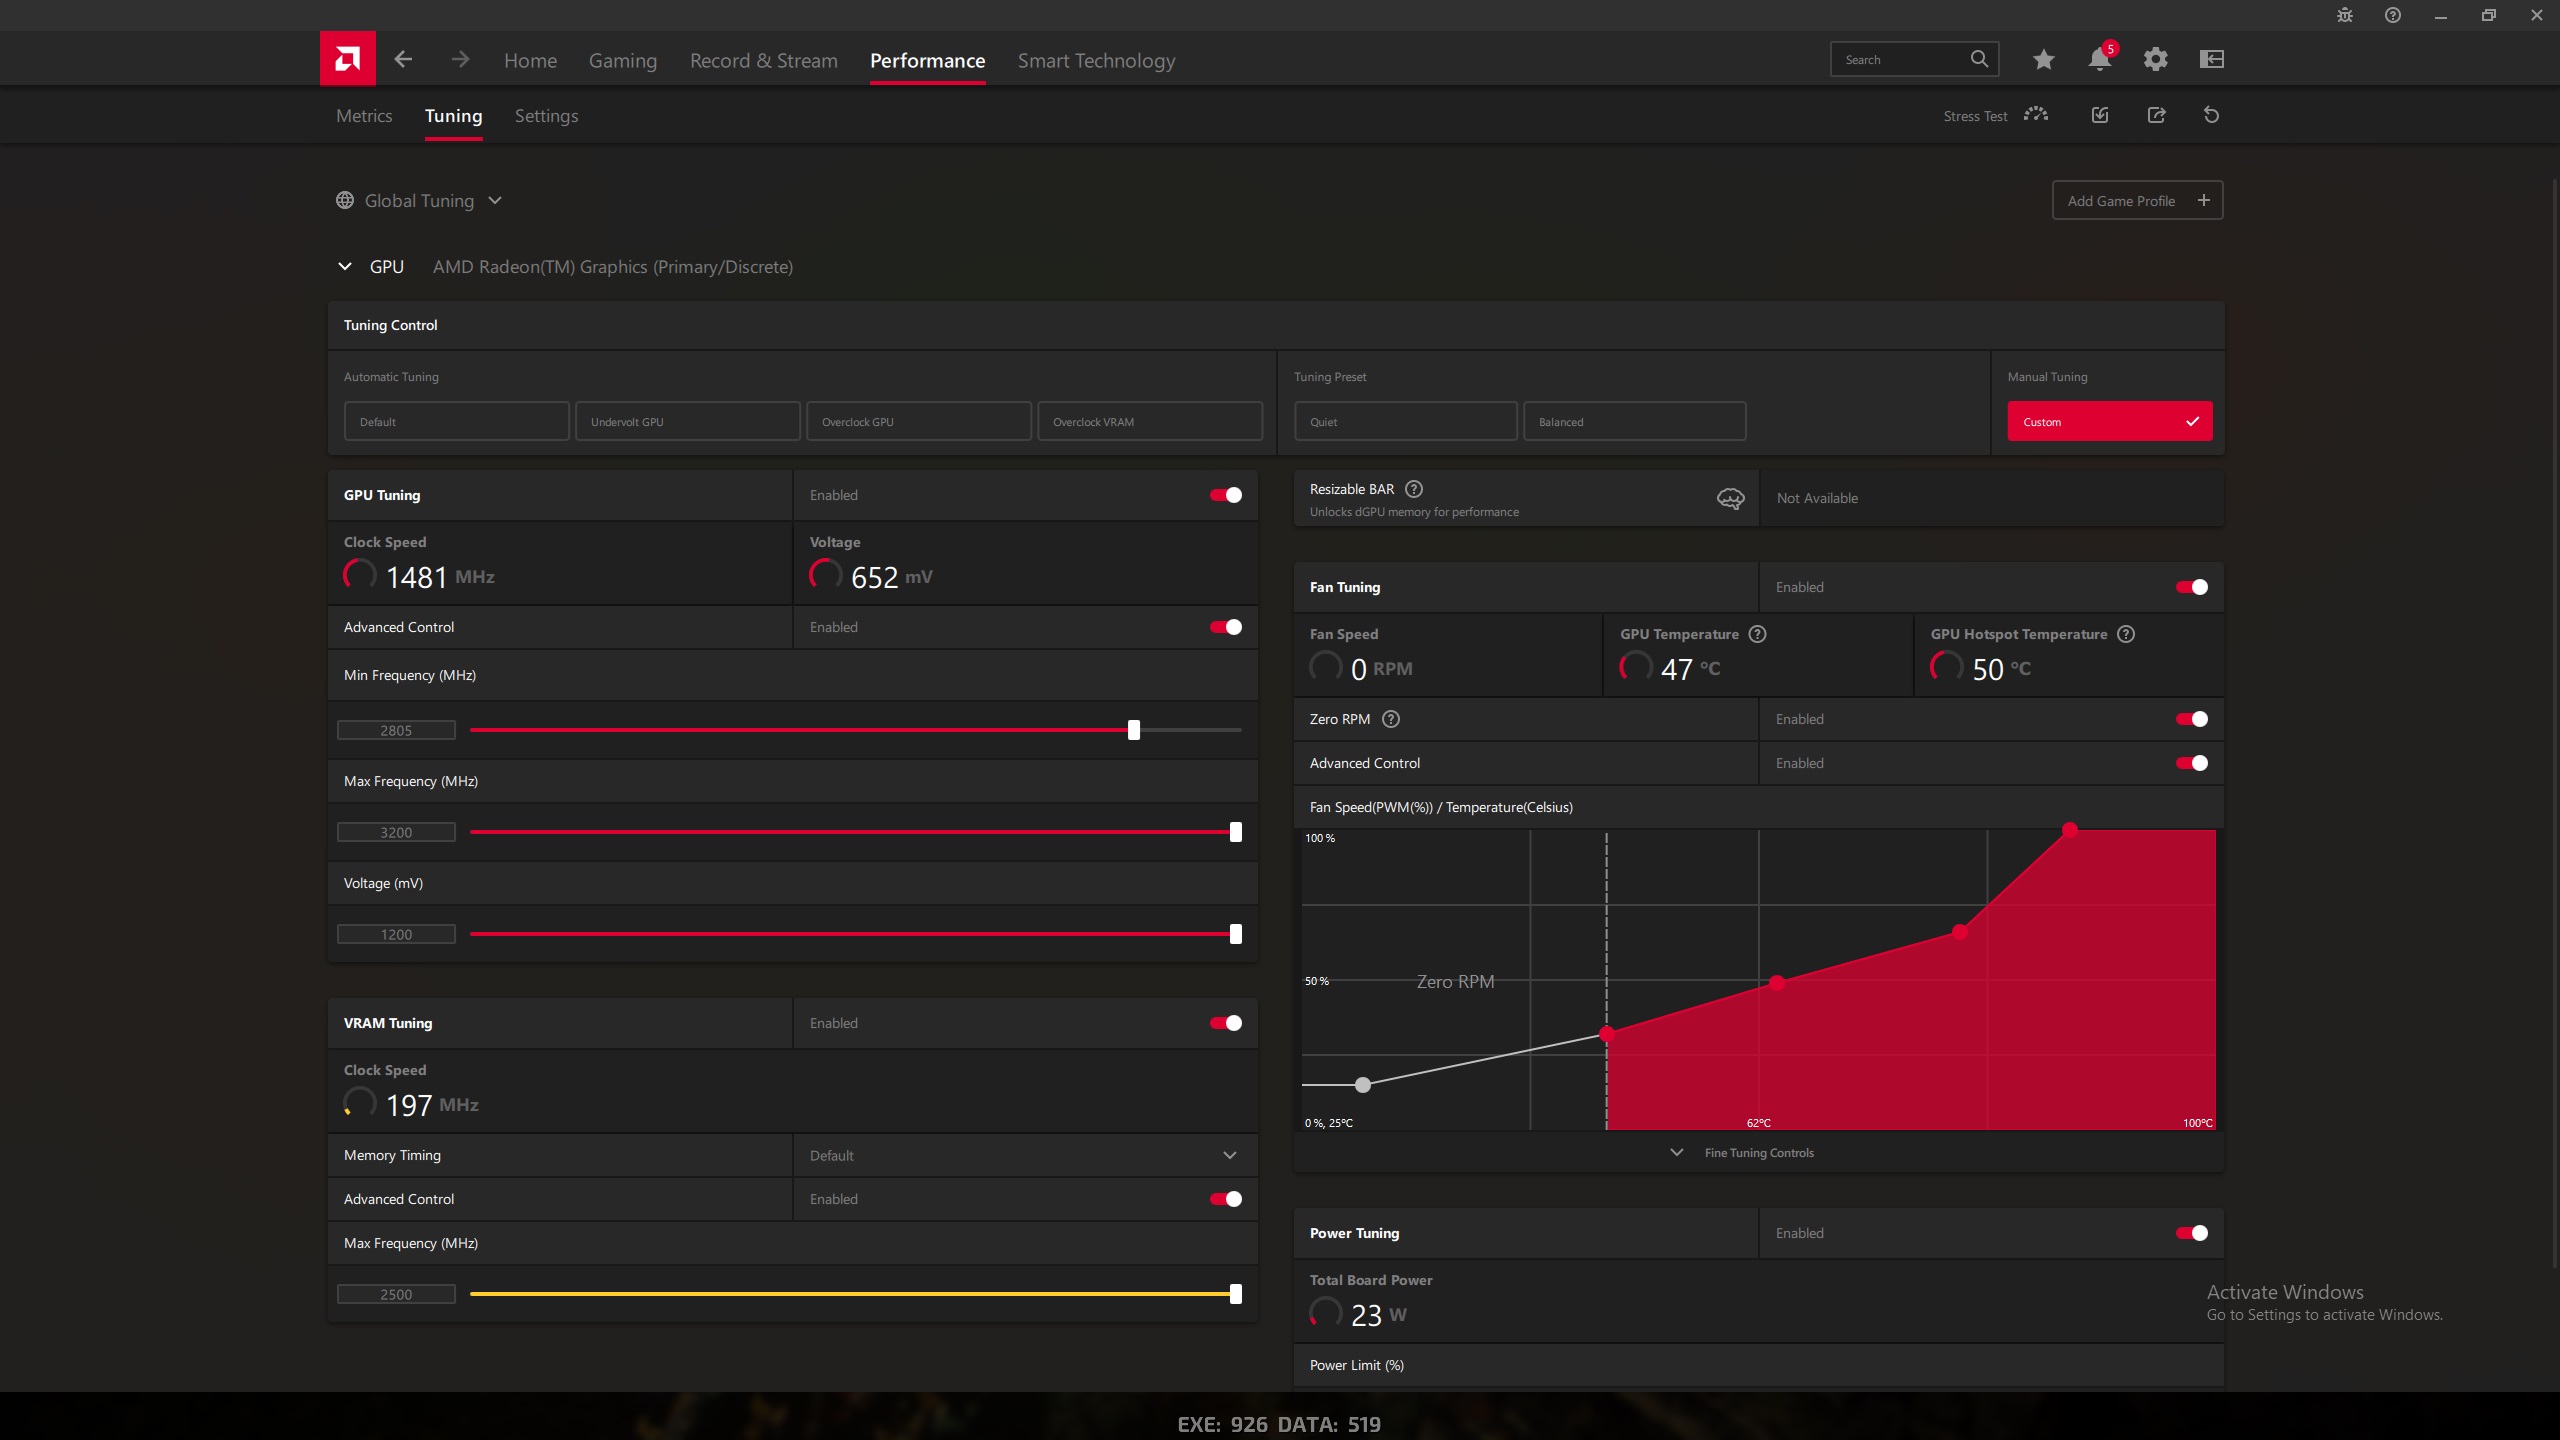
Task: Click the Voltage 1200 input field
Action: (396, 934)
